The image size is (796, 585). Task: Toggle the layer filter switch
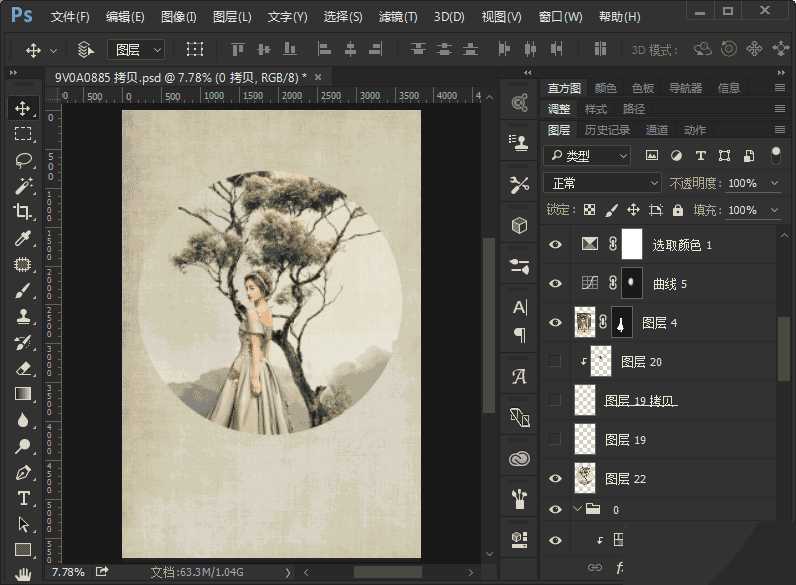point(775,155)
